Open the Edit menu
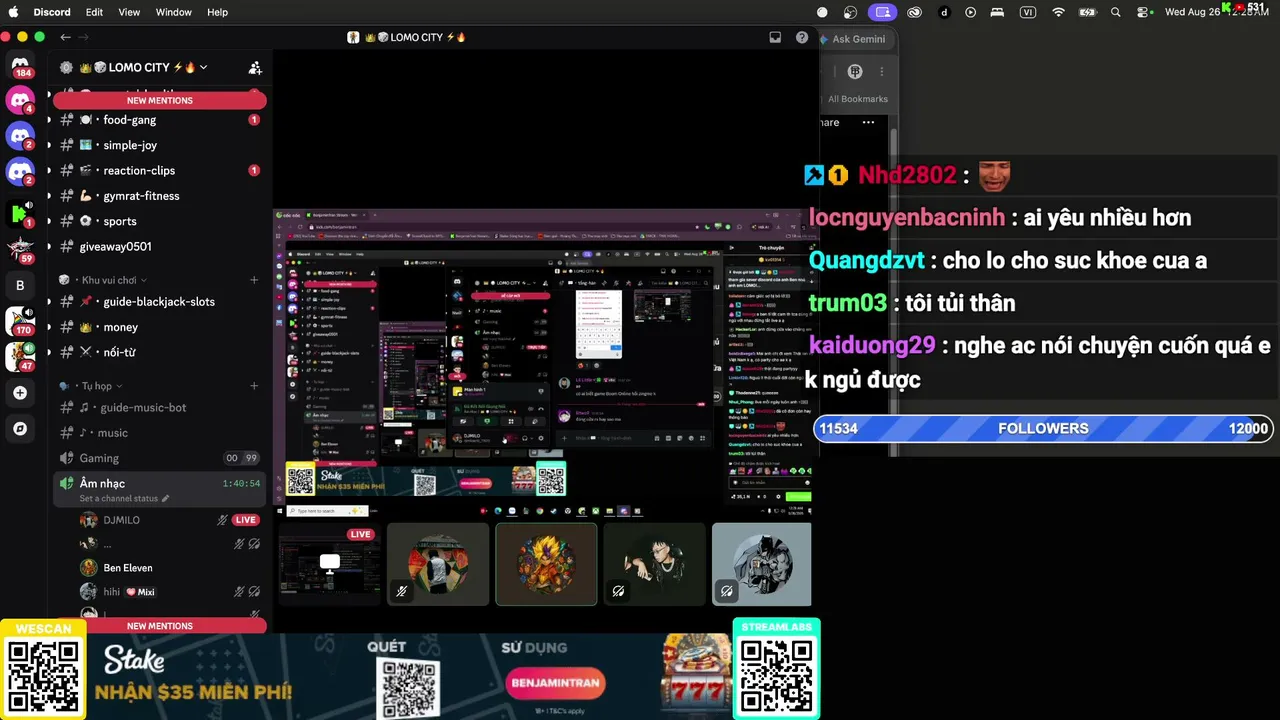The height and width of the screenshot is (720, 1280). tap(94, 12)
